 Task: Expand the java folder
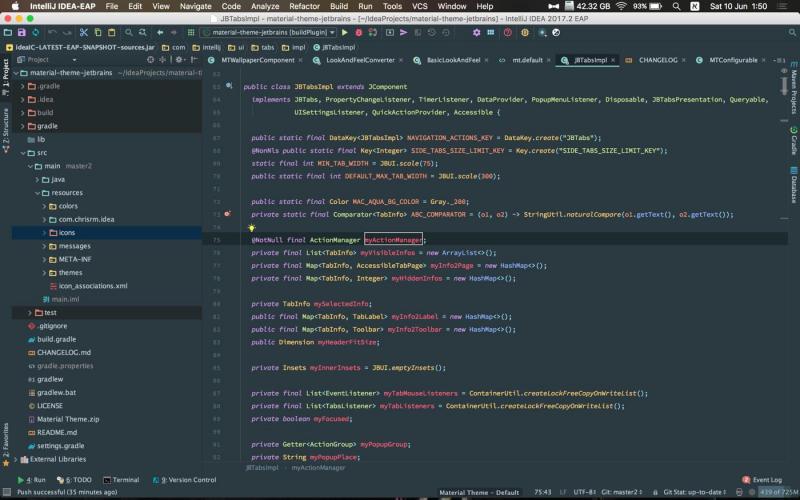pyautogui.click(x=37, y=180)
